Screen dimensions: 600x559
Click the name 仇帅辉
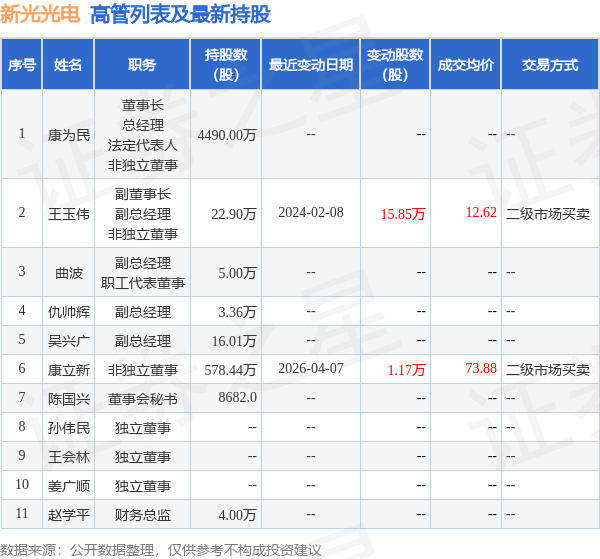point(69,312)
